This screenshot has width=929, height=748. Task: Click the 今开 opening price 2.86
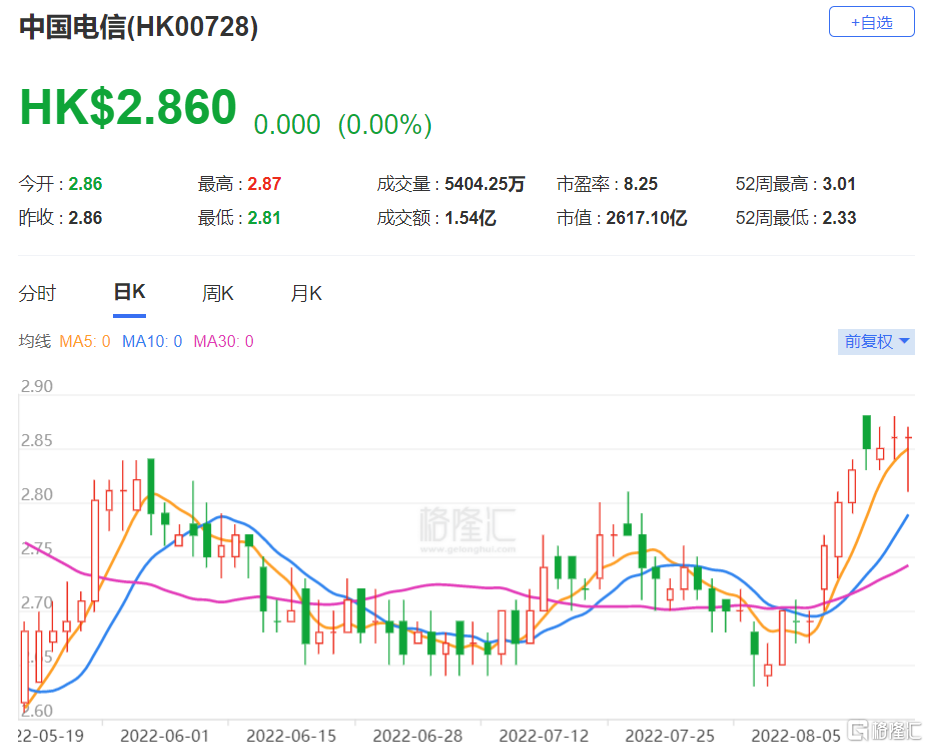[85, 184]
